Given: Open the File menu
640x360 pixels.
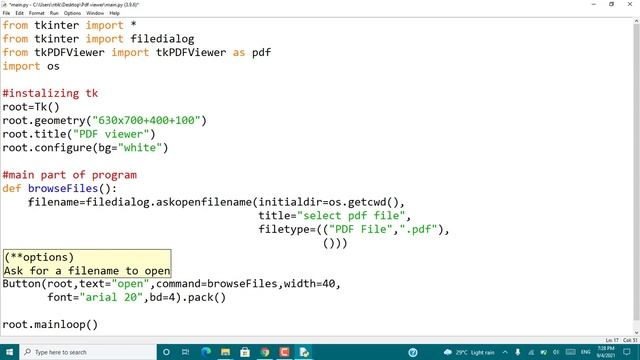Looking at the screenshot, I should [6, 13].
